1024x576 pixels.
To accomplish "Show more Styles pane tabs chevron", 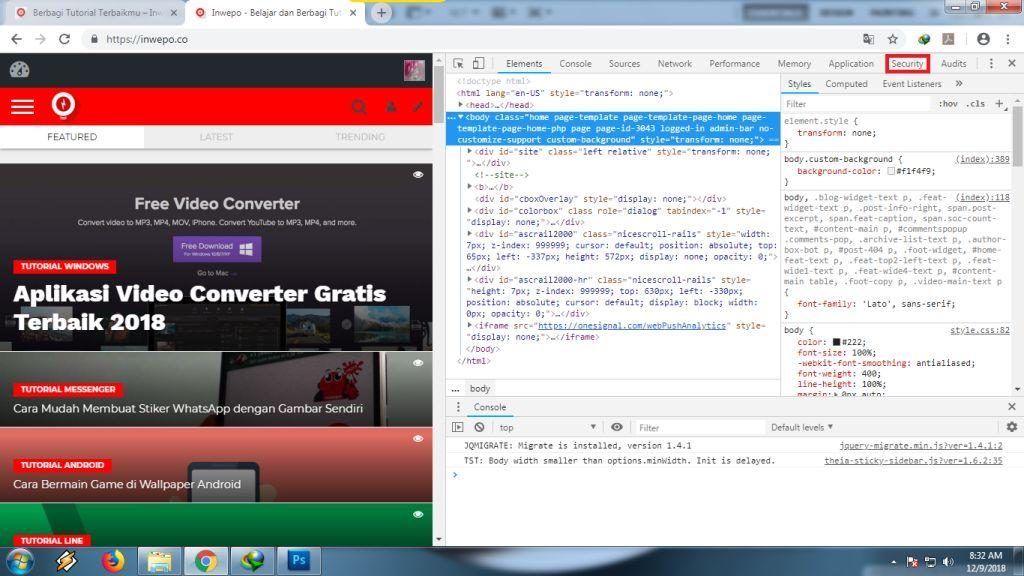I will pyautogui.click(x=959, y=84).
